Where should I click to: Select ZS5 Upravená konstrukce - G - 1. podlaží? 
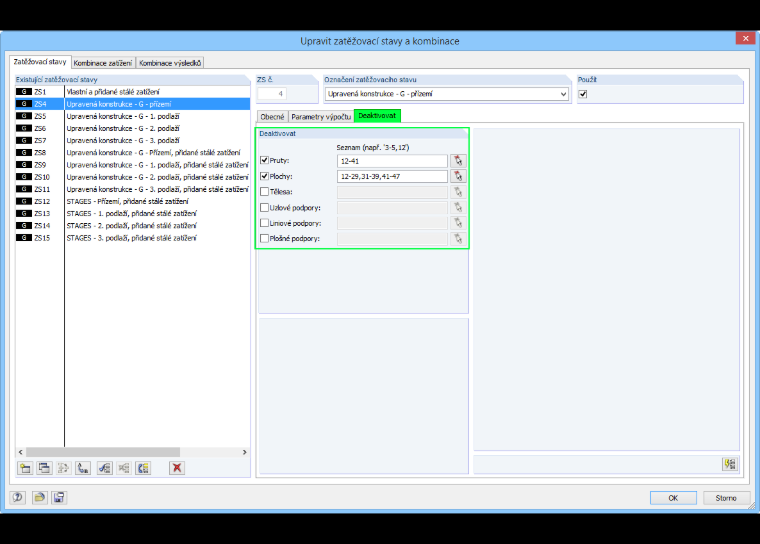click(133, 116)
